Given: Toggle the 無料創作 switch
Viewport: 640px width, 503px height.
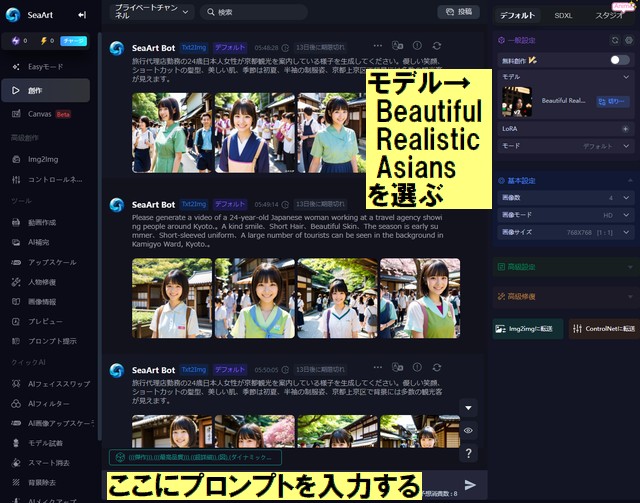Looking at the screenshot, I should [620, 60].
